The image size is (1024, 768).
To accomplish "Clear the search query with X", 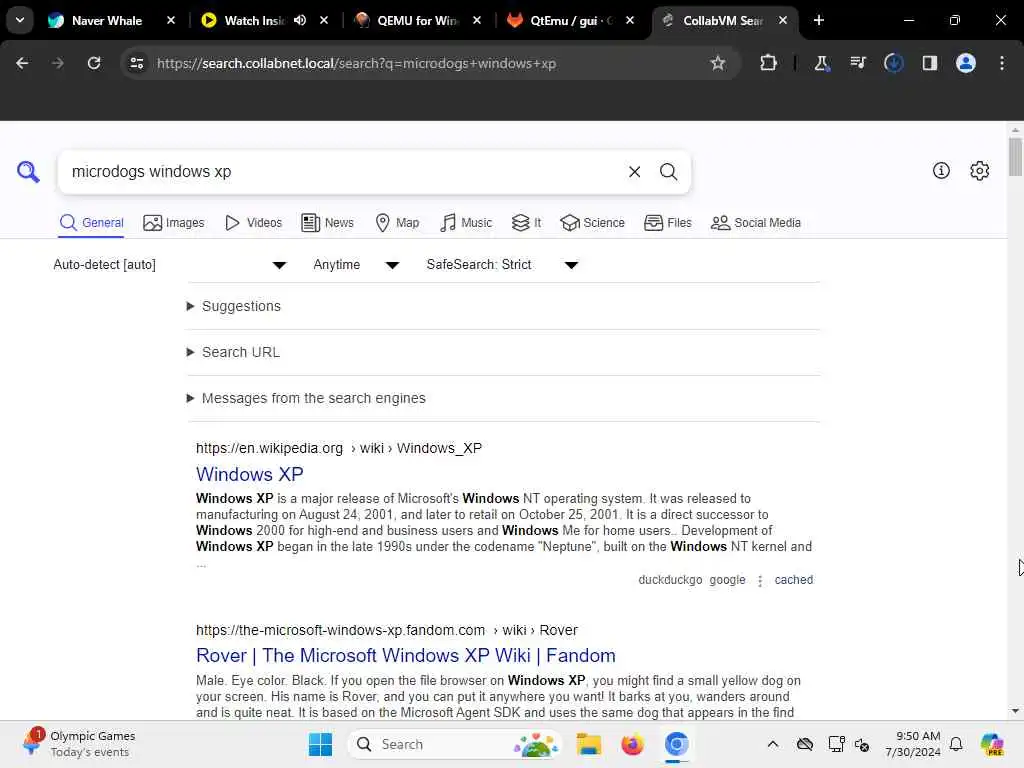I will pos(634,172).
